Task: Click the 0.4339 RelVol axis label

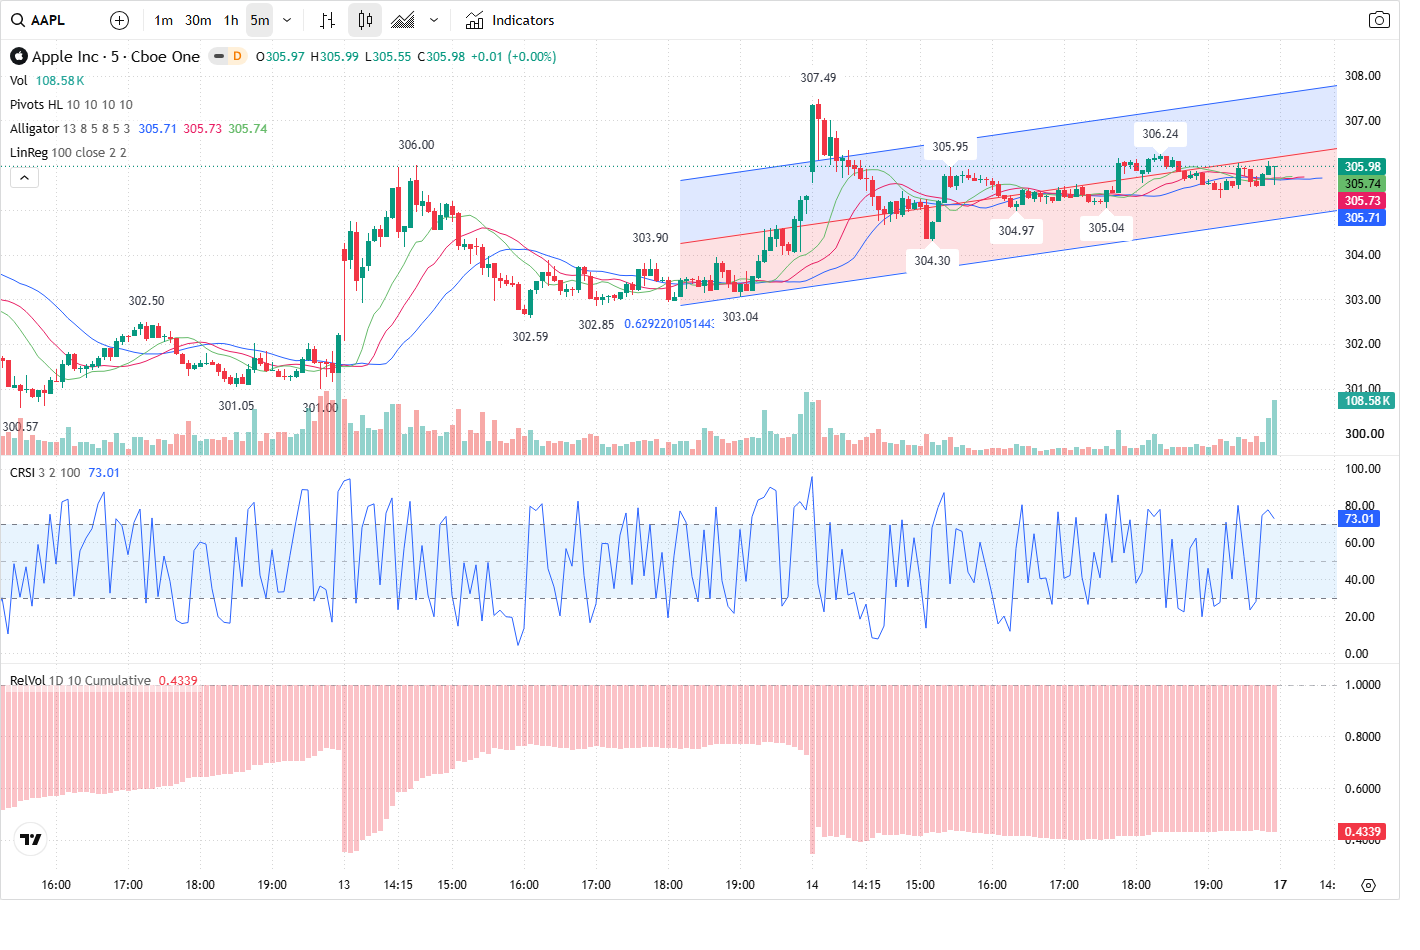Action: click(1362, 832)
